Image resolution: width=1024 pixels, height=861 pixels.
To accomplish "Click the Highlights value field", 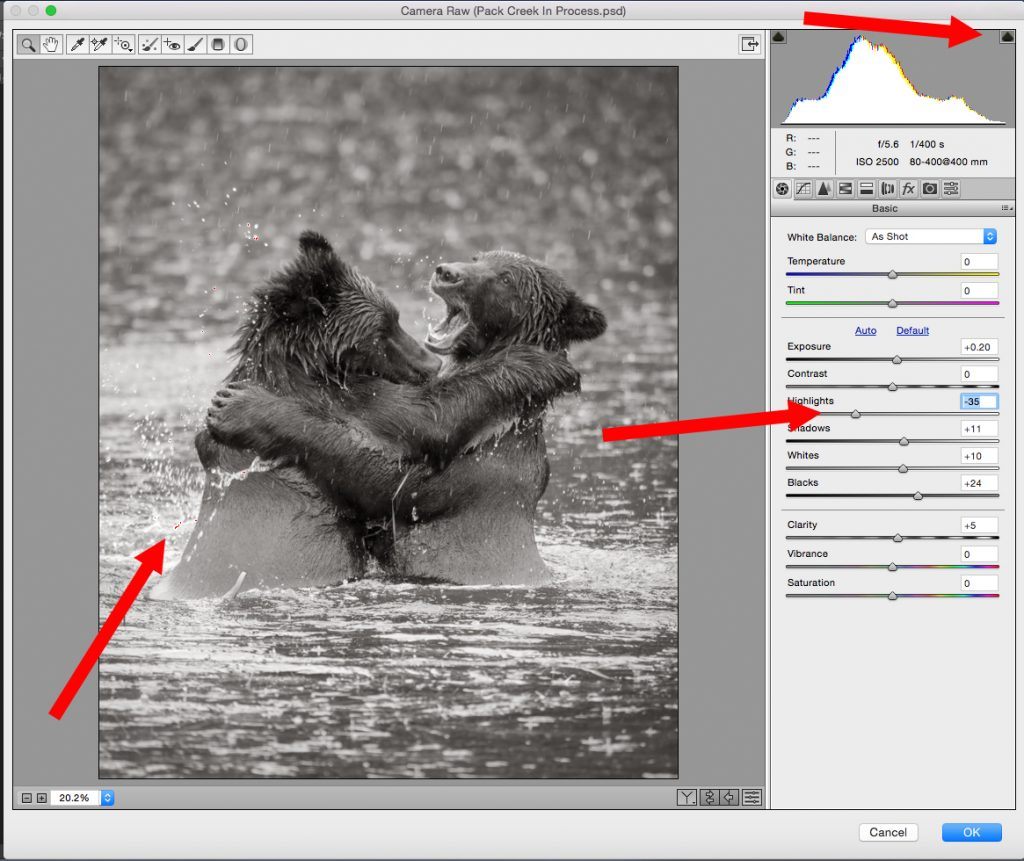I will click(x=979, y=402).
